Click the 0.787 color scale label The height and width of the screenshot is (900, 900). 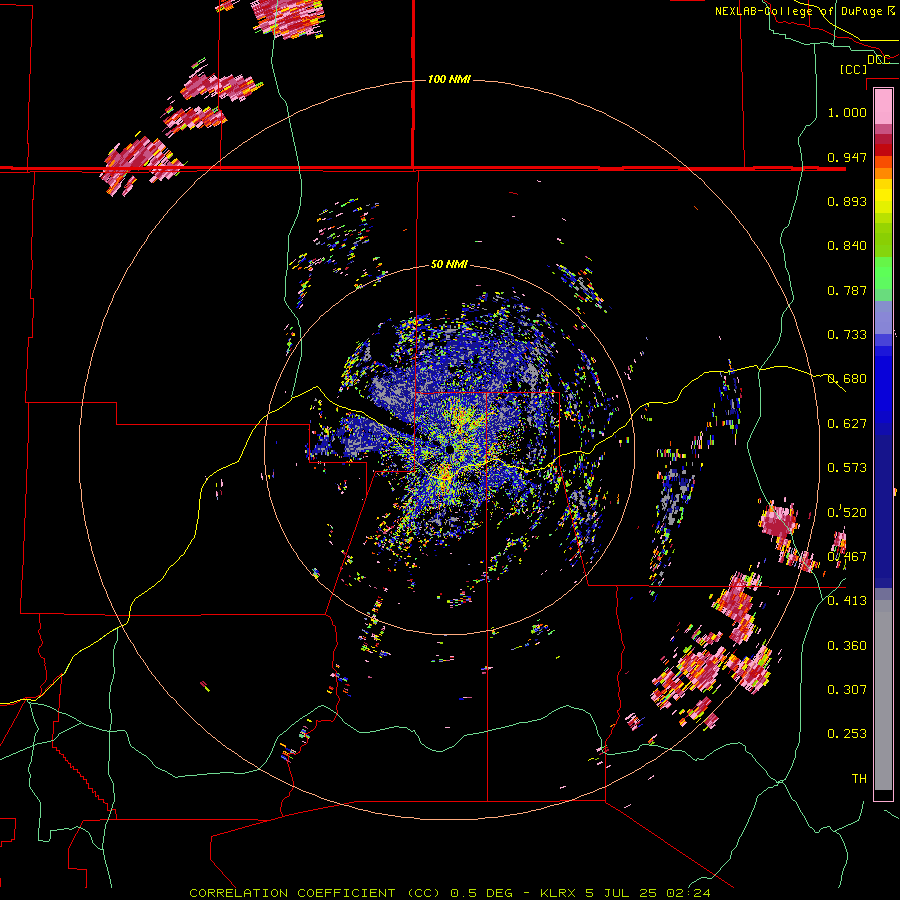[847, 290]
